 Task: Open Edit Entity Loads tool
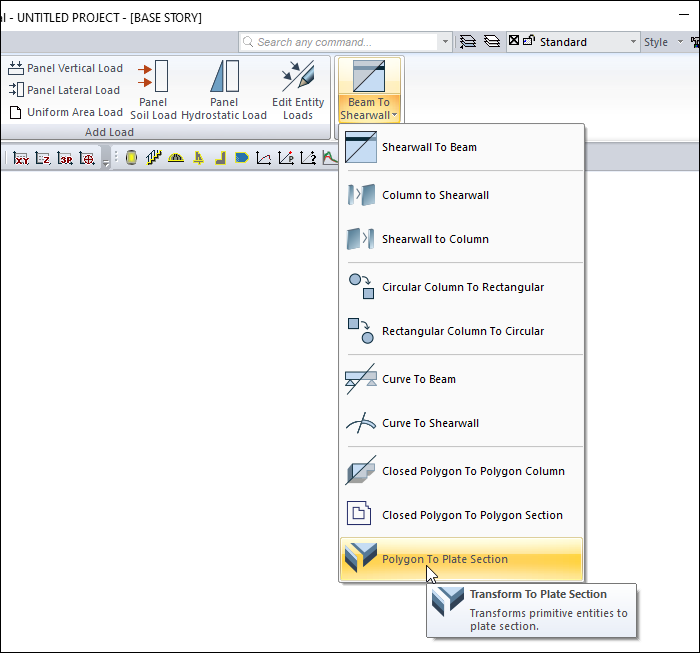298,89
